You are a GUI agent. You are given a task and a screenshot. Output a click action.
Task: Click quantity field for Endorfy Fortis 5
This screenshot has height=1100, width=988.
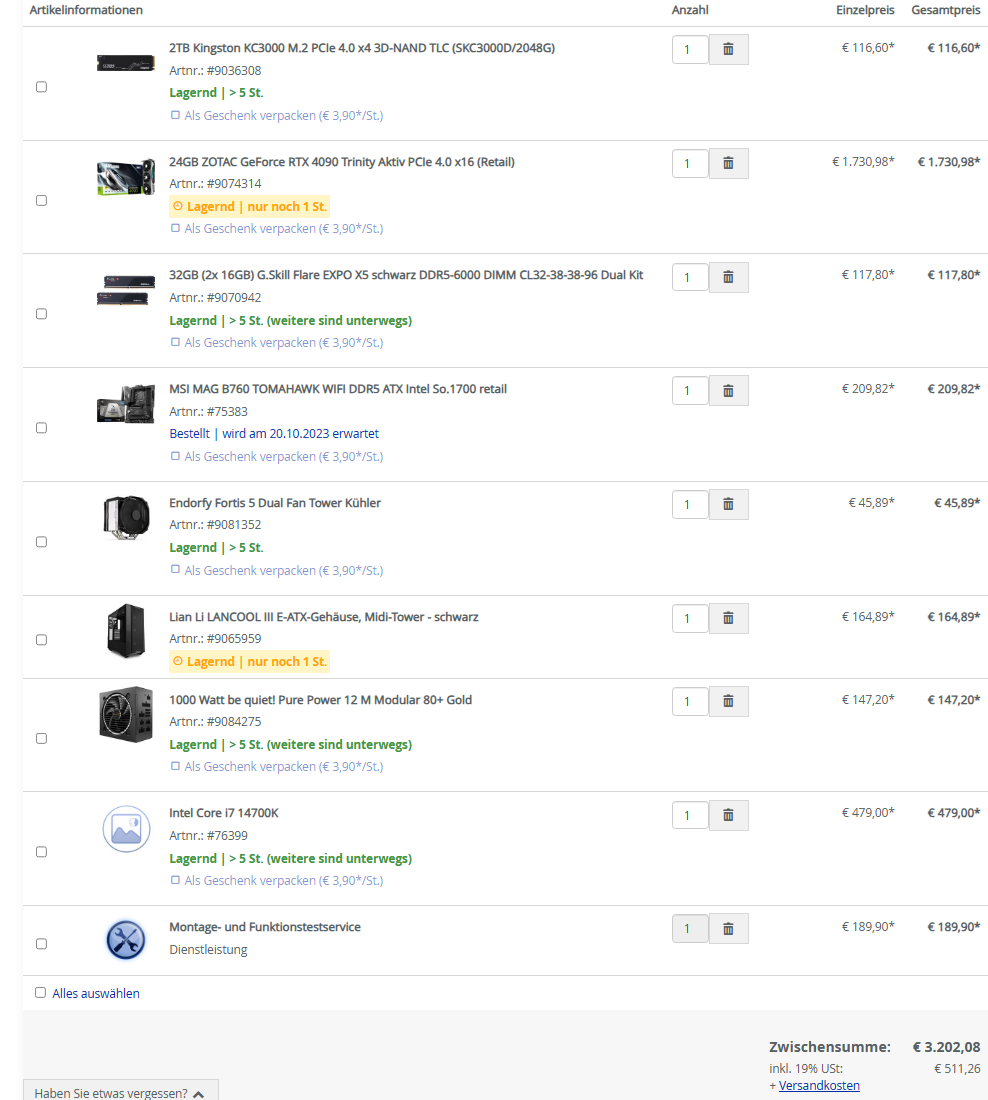690,504
